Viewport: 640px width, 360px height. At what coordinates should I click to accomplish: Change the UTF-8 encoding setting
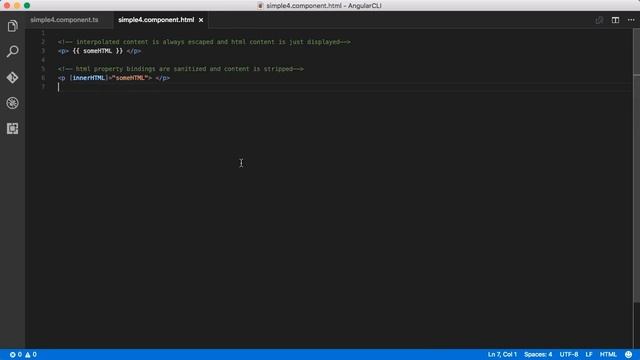pos(569,354)
